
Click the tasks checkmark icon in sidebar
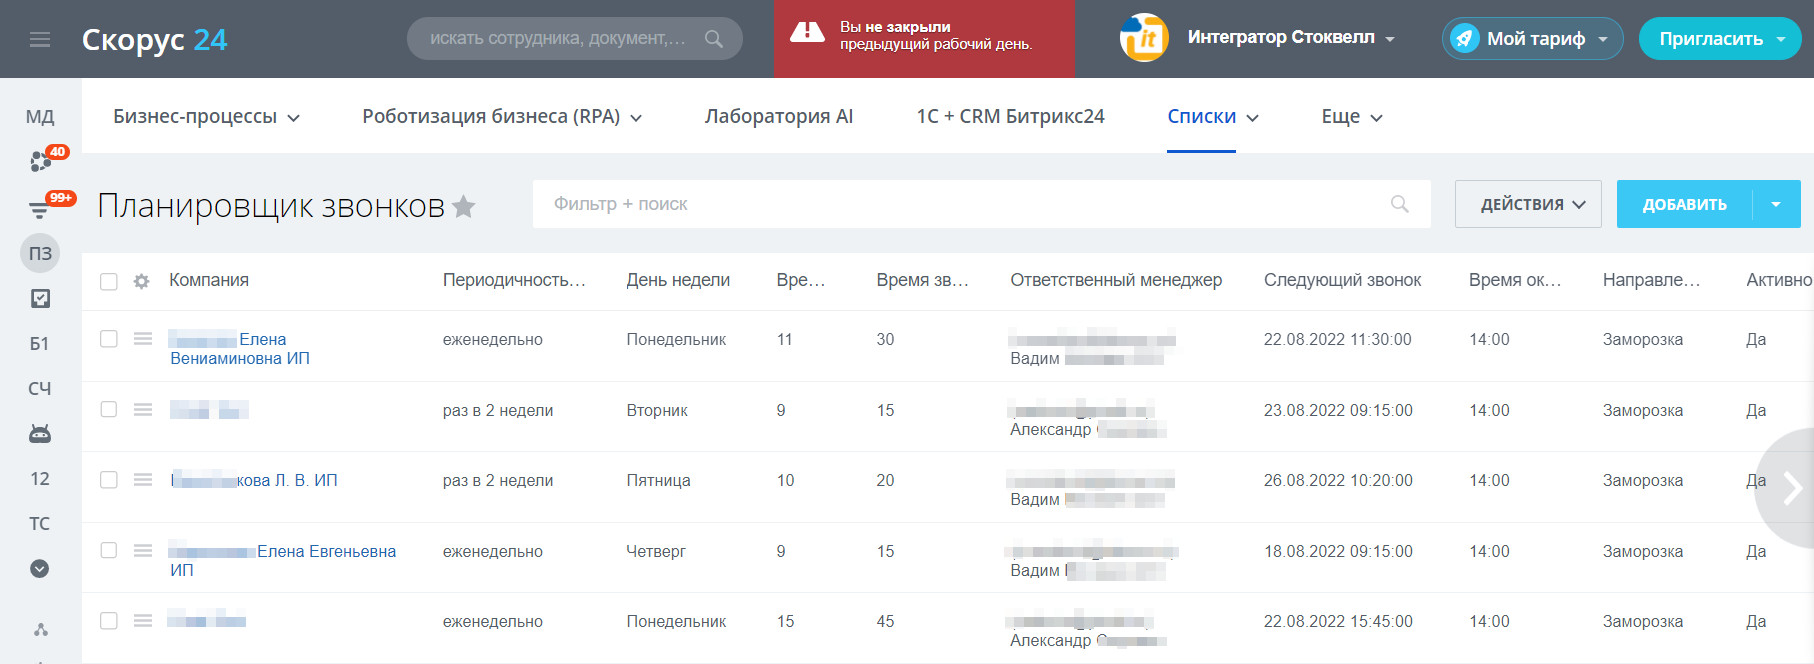(x=40, y=298)
